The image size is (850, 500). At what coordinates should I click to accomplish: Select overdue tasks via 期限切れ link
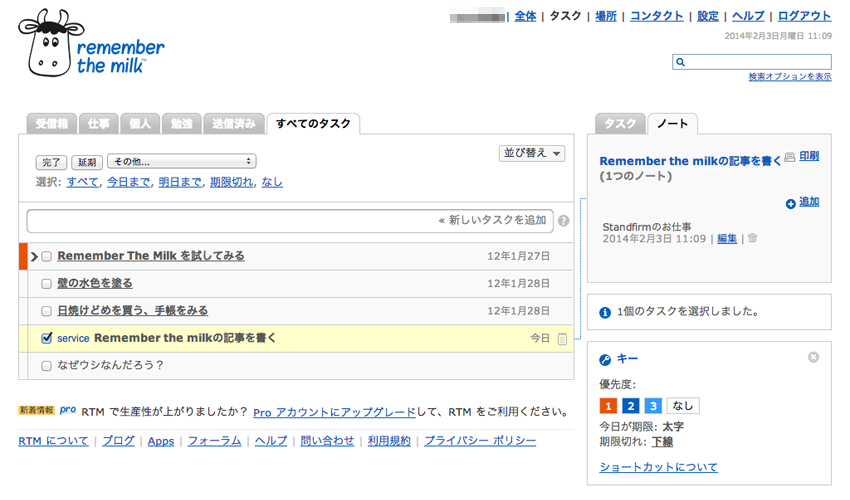231,182
